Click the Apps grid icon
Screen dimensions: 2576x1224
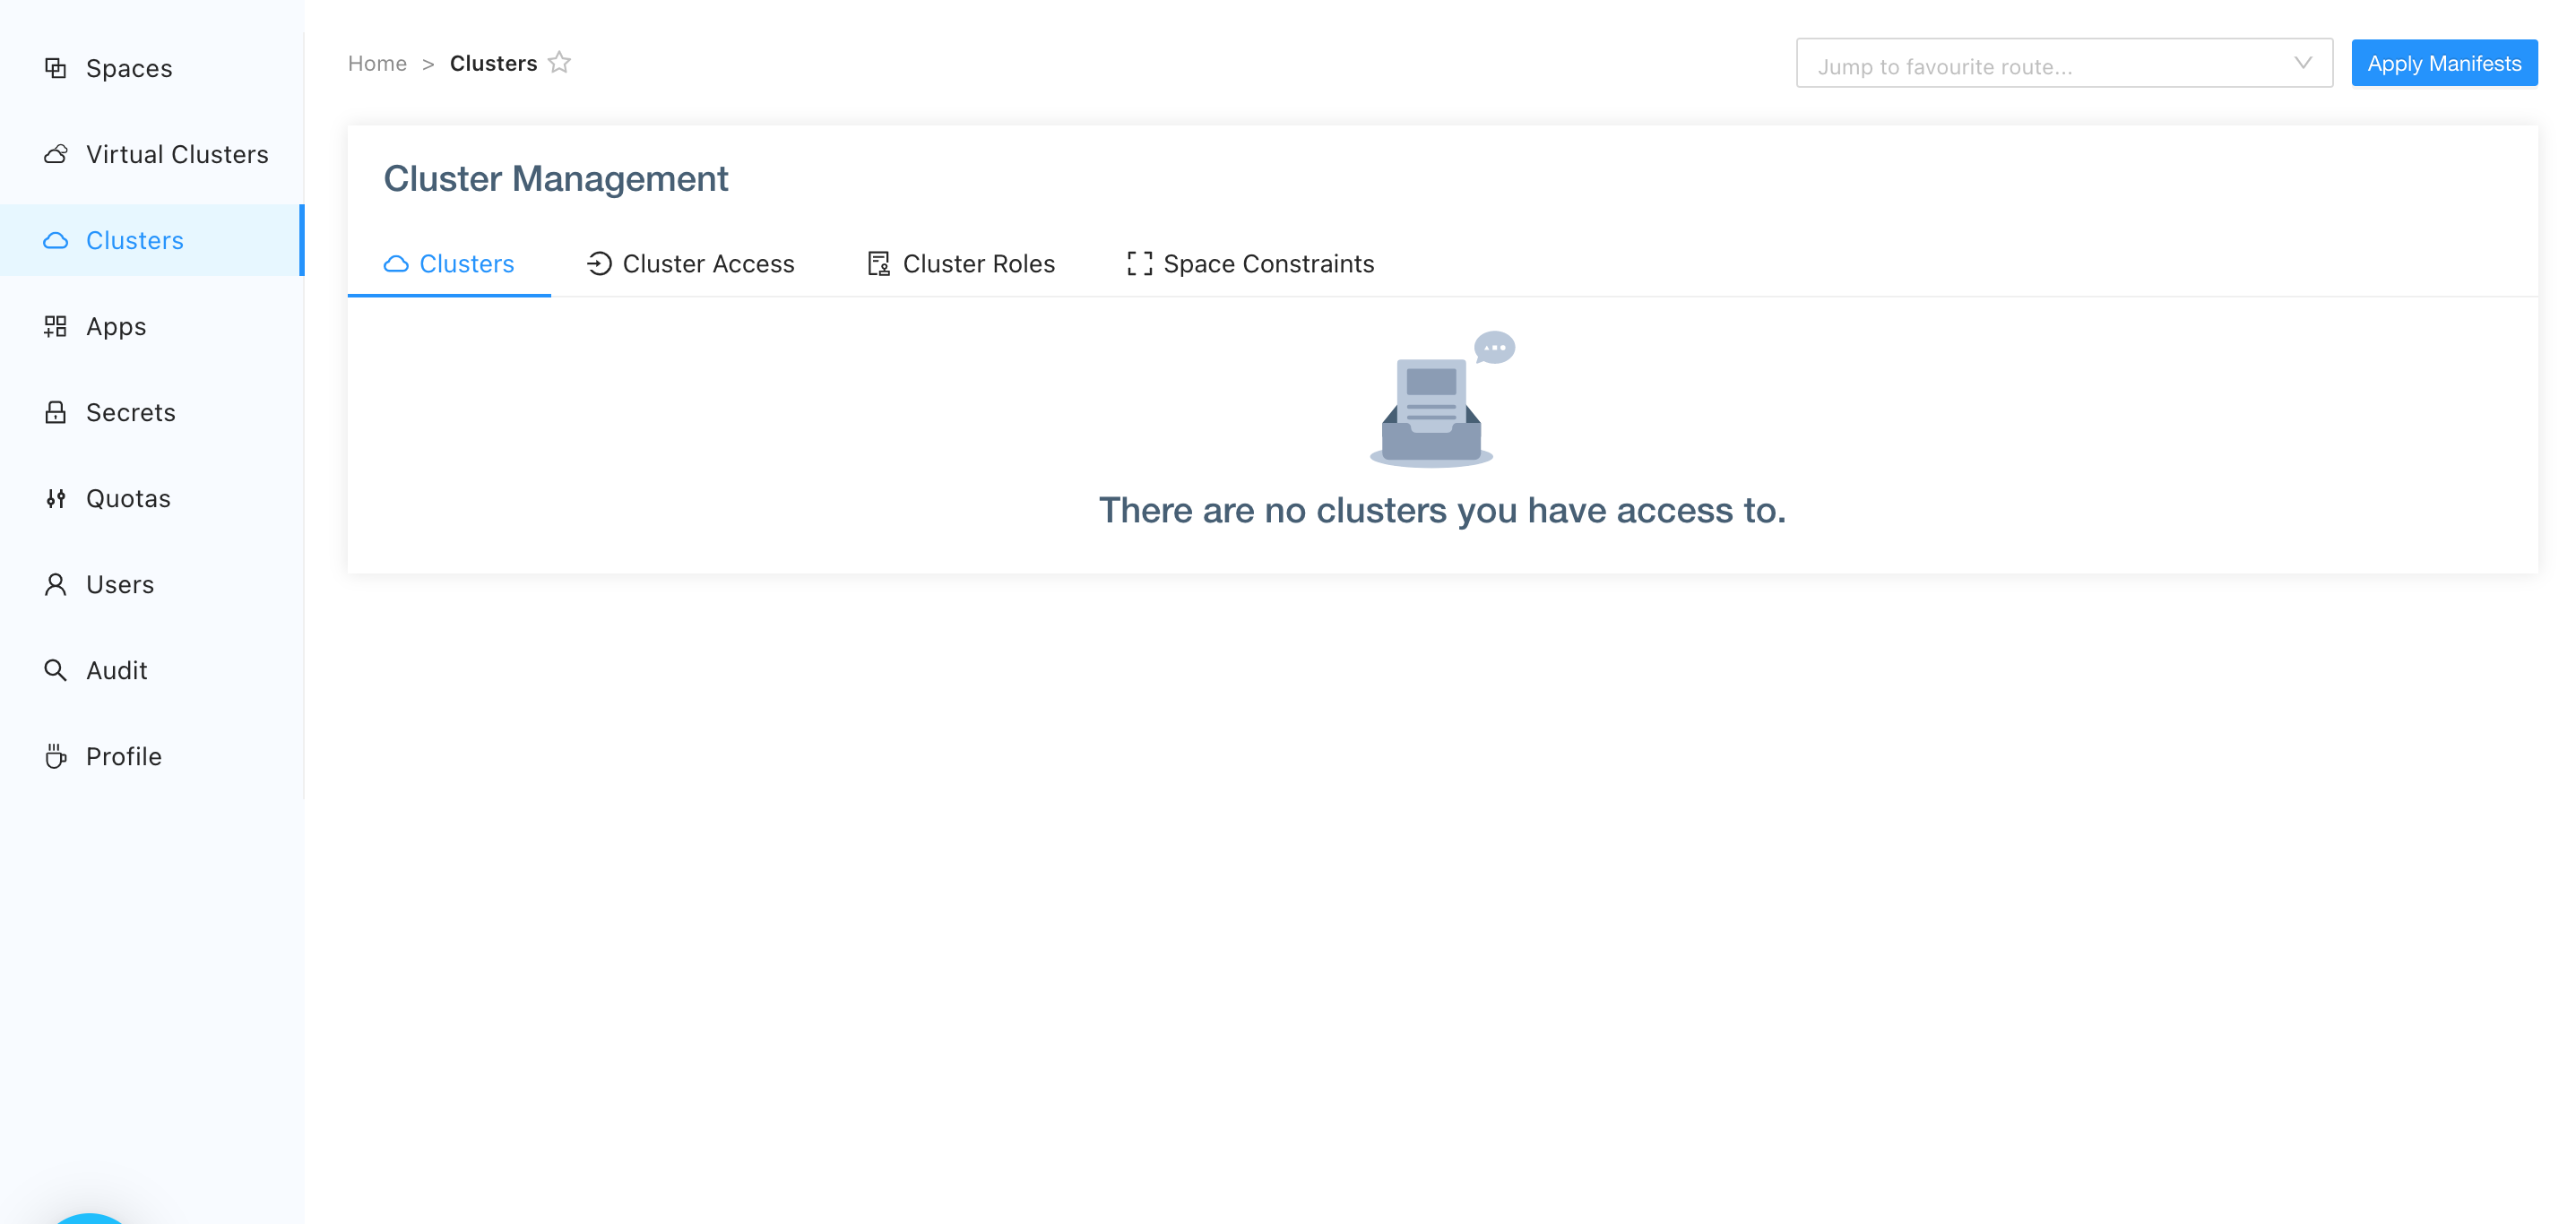pyautogui.click(x=56, y=326)
